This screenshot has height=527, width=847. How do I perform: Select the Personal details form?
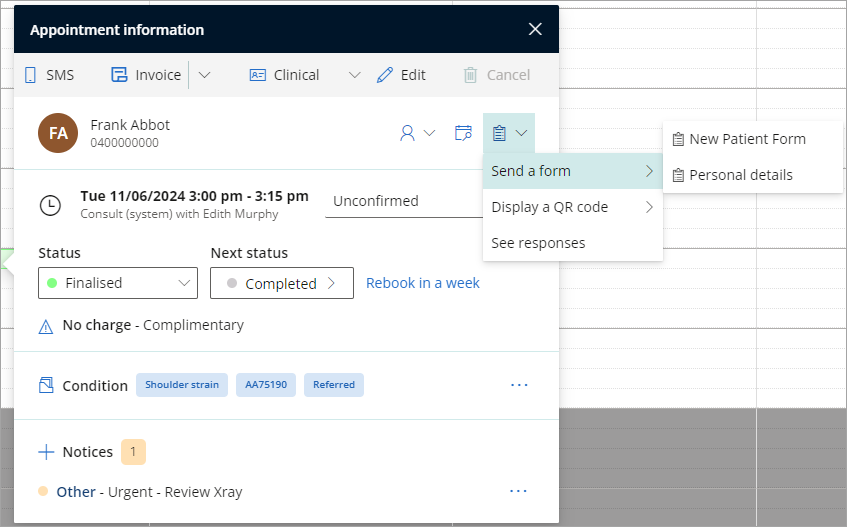(752, 175)
